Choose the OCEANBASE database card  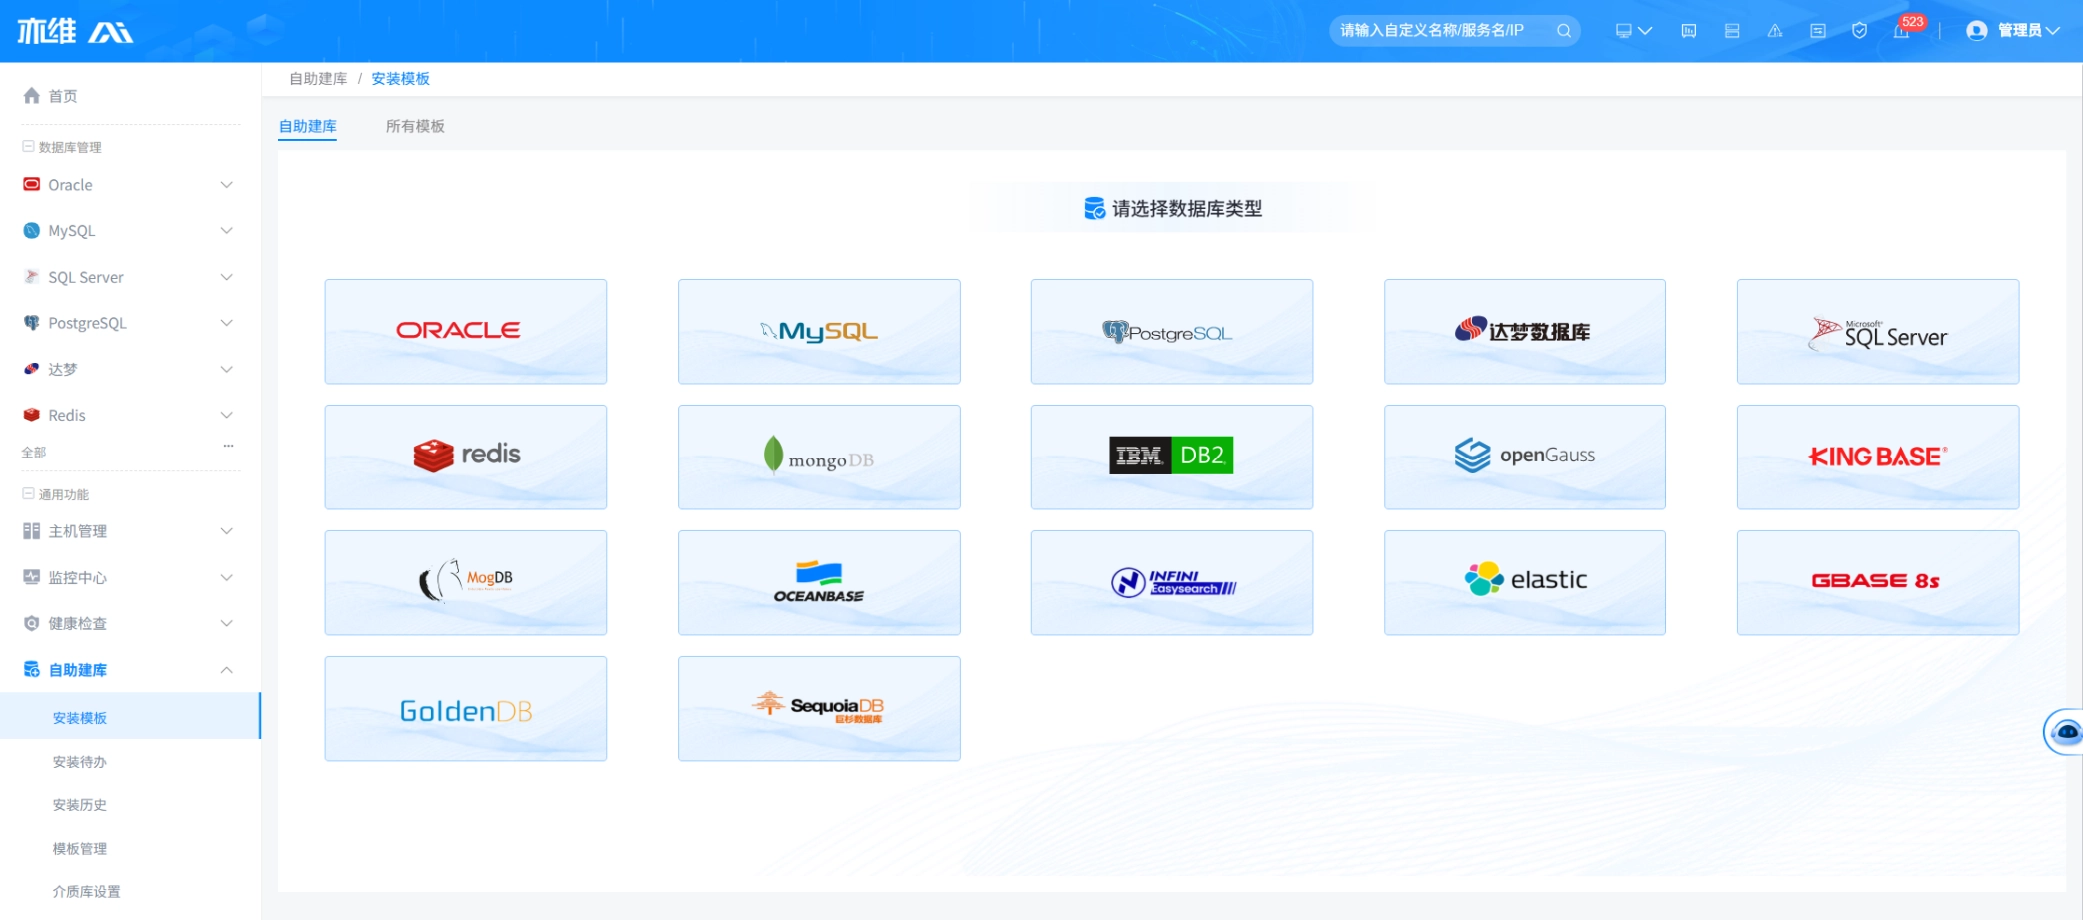point(819,582)
